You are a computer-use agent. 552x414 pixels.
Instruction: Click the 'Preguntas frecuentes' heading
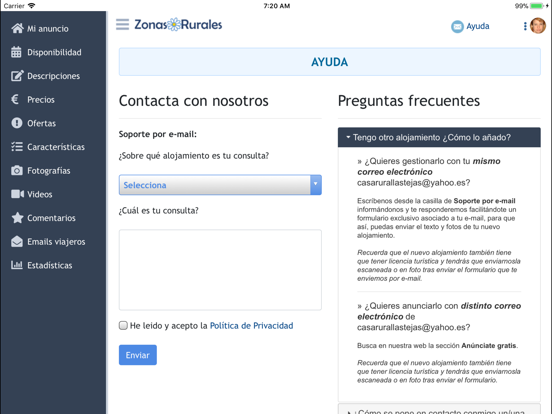pos(409,101)
